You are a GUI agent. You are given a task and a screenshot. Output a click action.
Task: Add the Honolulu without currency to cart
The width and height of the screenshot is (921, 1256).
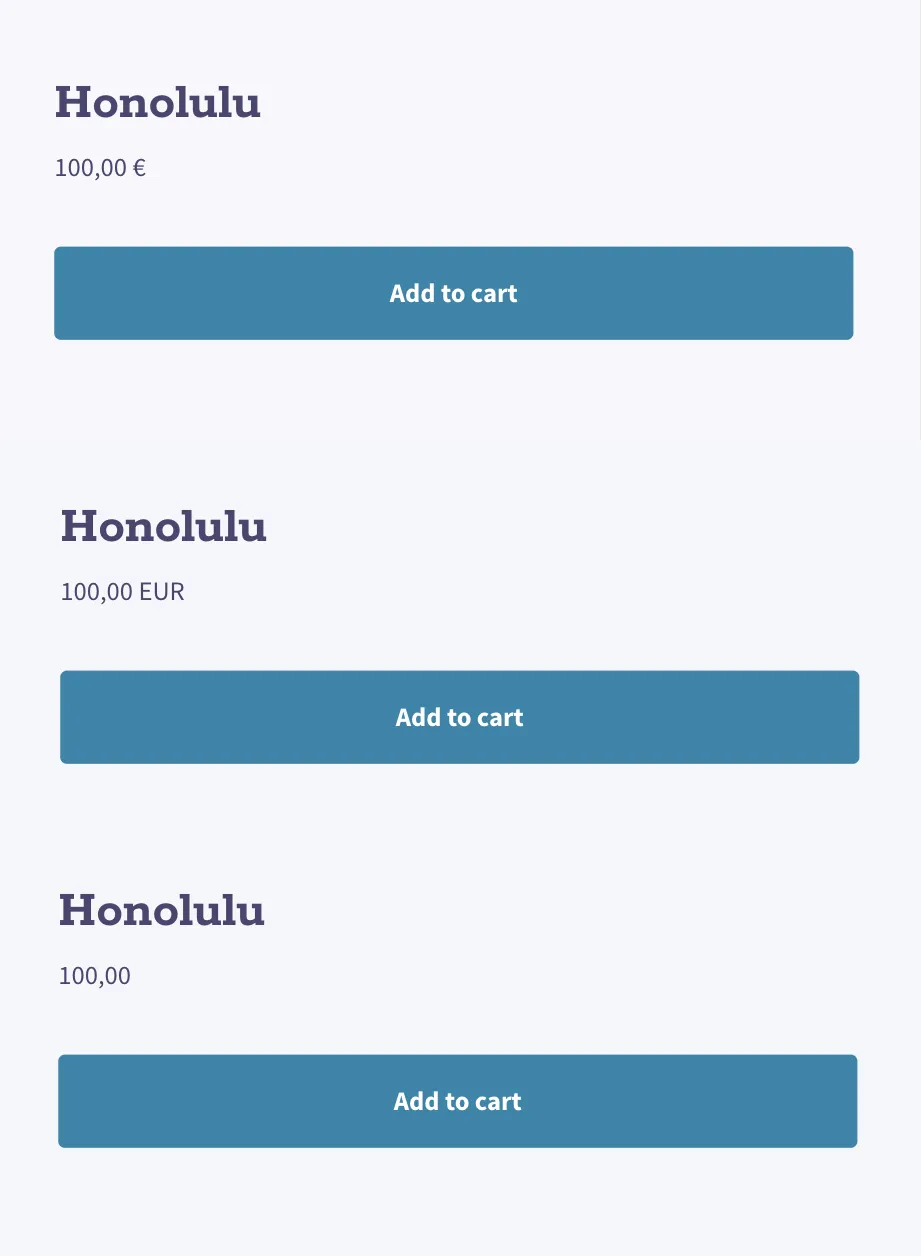(x=457, y=1101)
